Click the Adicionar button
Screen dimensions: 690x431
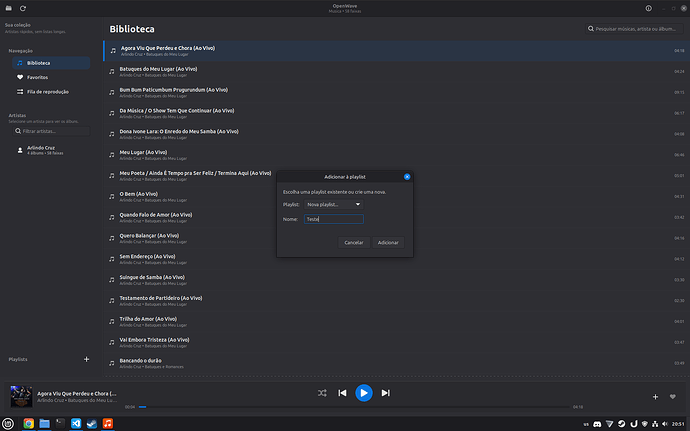388,243
